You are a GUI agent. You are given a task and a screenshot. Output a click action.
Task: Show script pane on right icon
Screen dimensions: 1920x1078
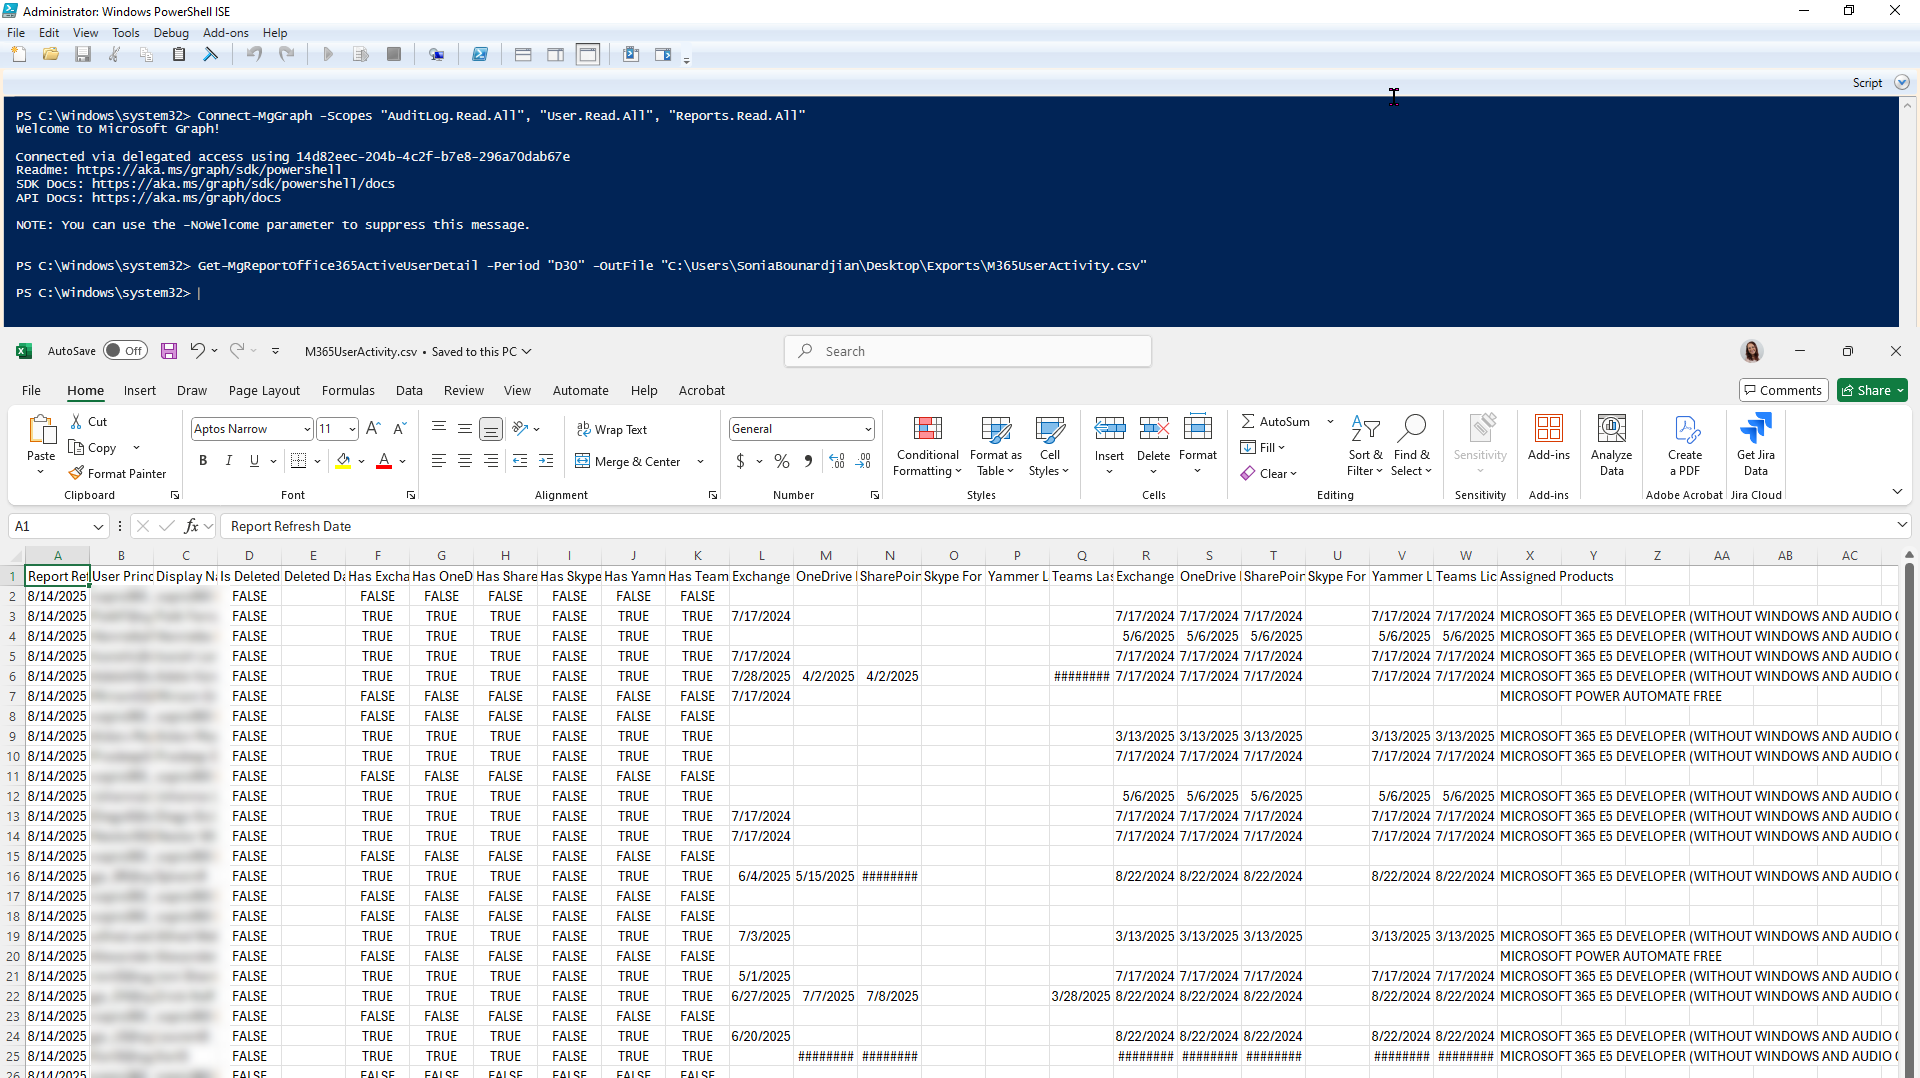click(x=556, y=55)
